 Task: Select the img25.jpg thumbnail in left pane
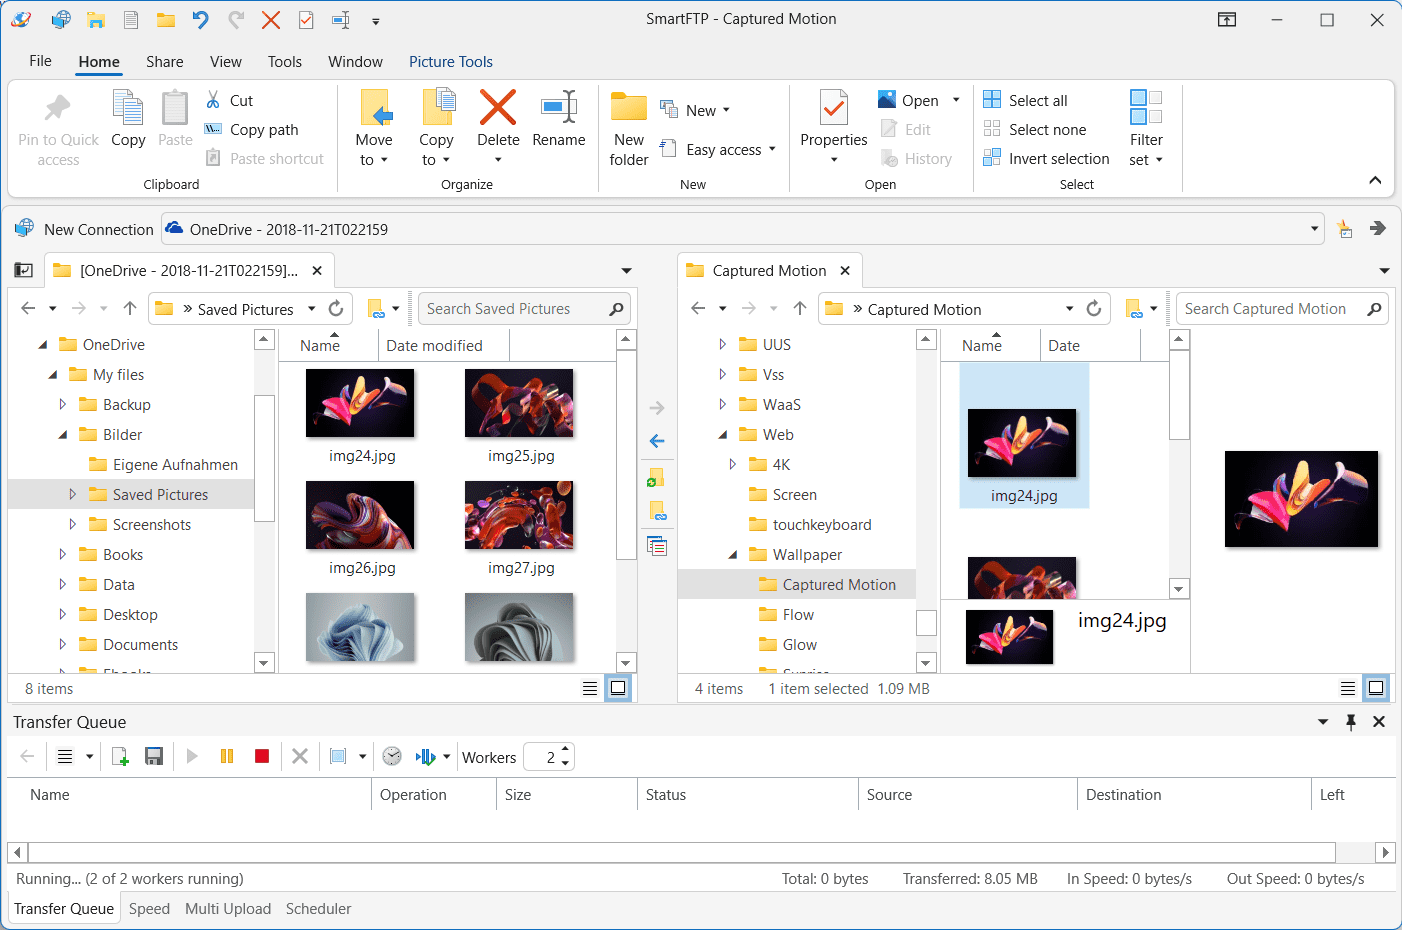tap(519, 404)
